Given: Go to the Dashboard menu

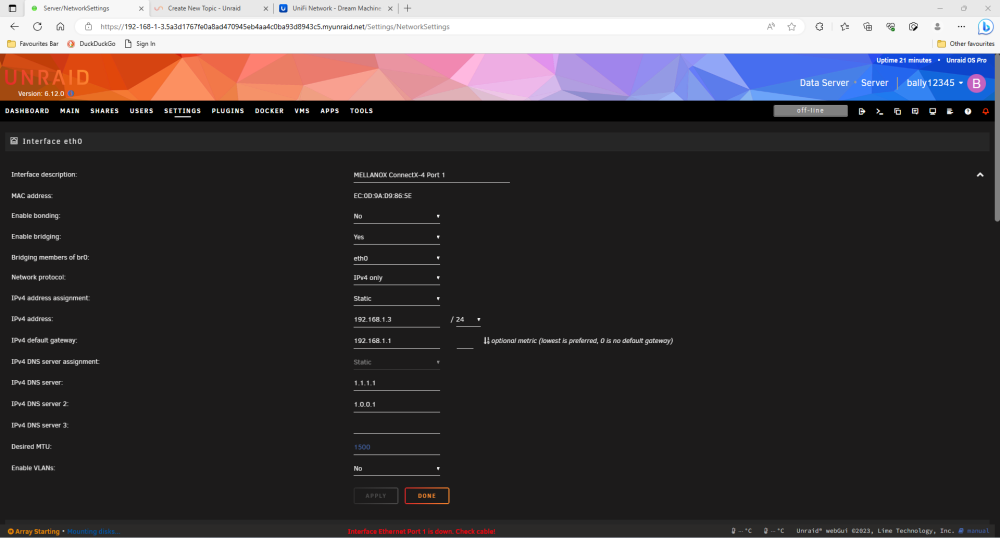Looking at the screenshot, I should coord(27,111).
